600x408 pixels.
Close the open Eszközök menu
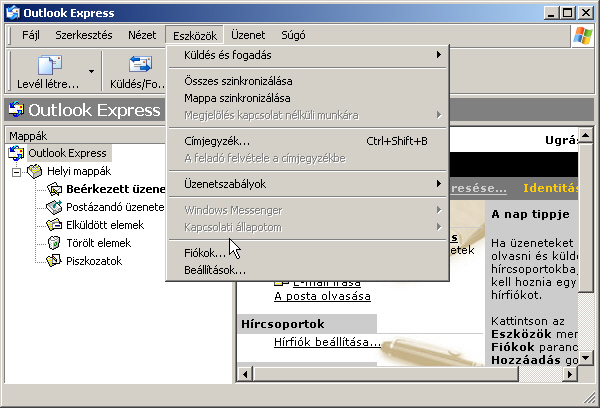point(195,36)
